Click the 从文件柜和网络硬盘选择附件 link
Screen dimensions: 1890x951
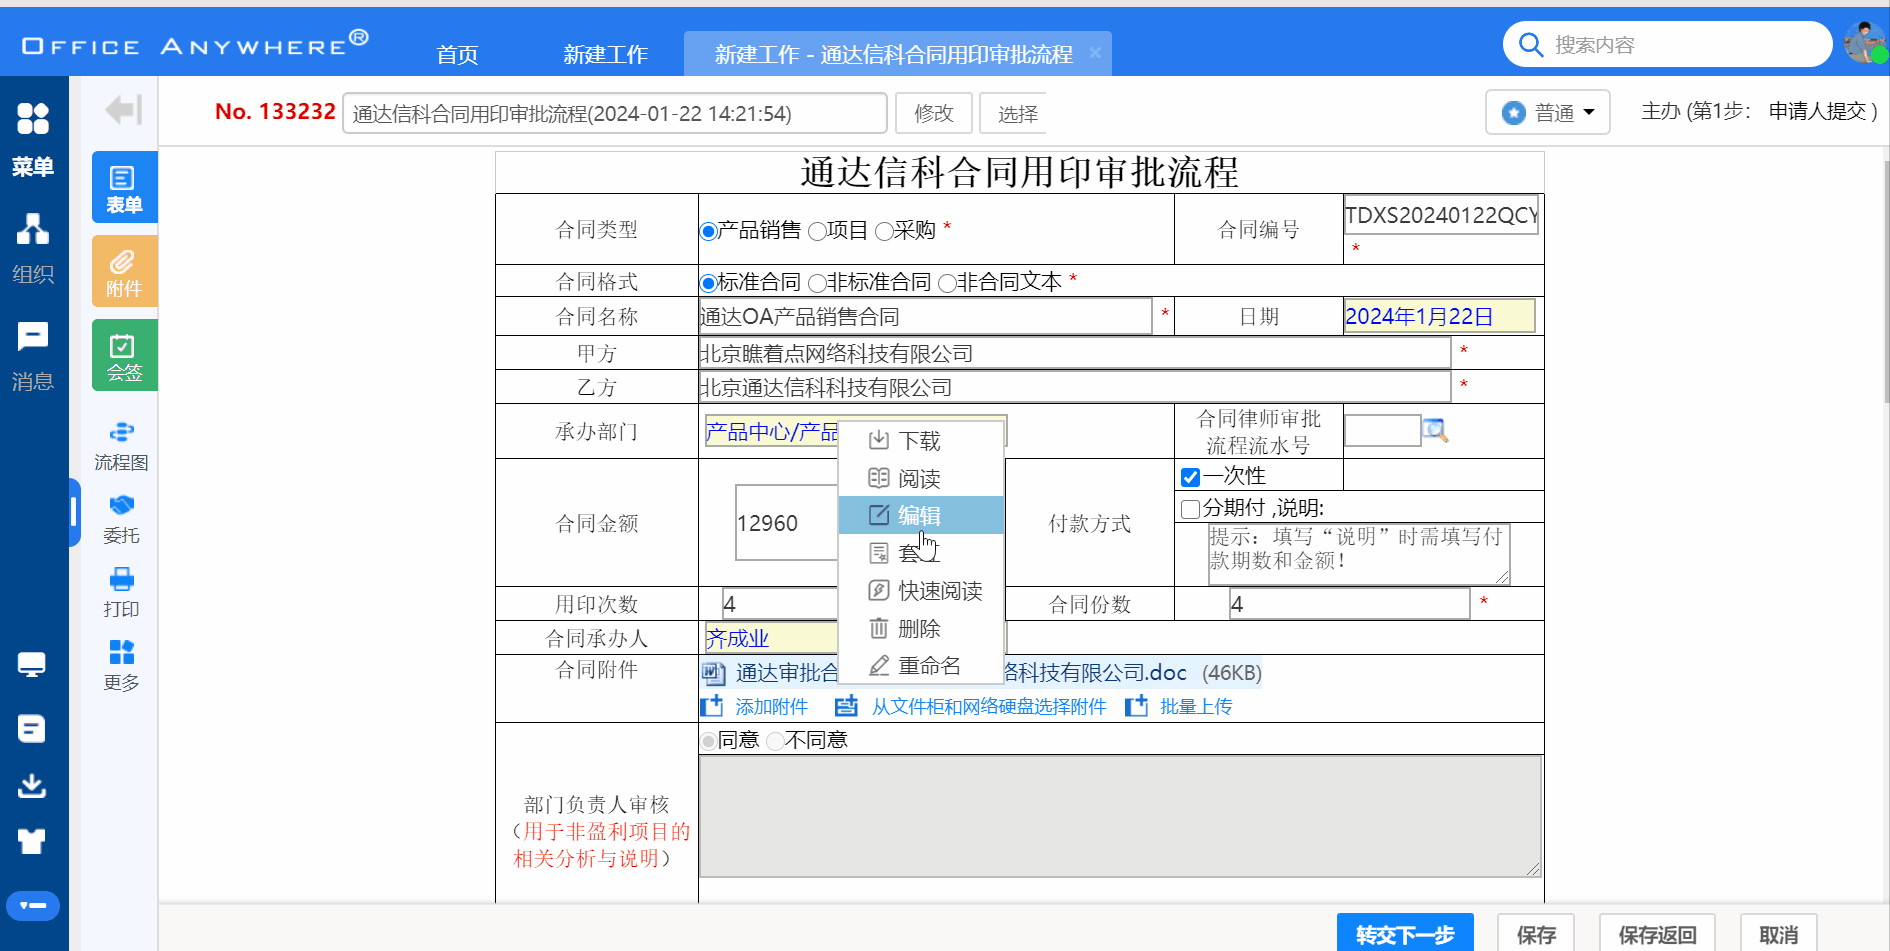point(989,707)
